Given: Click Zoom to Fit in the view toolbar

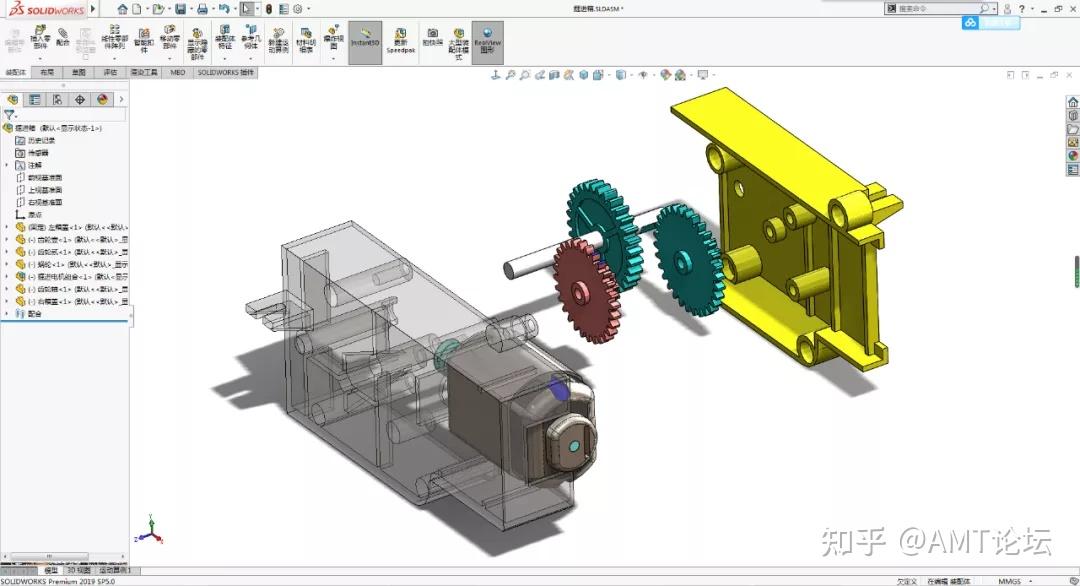Looking at the screenshot, I should [512, 76].
